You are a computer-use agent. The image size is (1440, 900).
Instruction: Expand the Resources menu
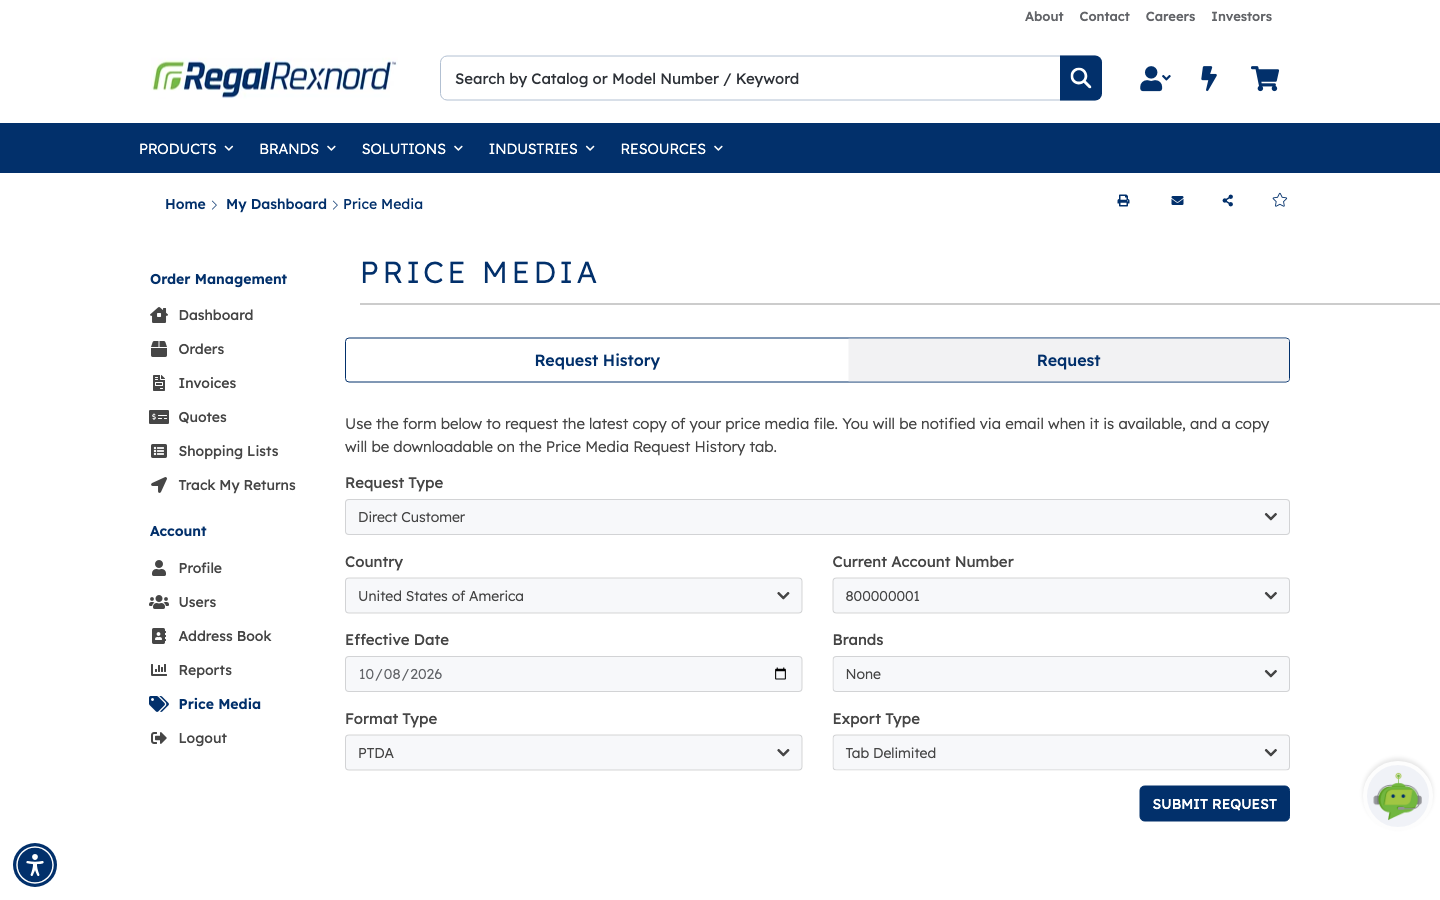point(671,149)
